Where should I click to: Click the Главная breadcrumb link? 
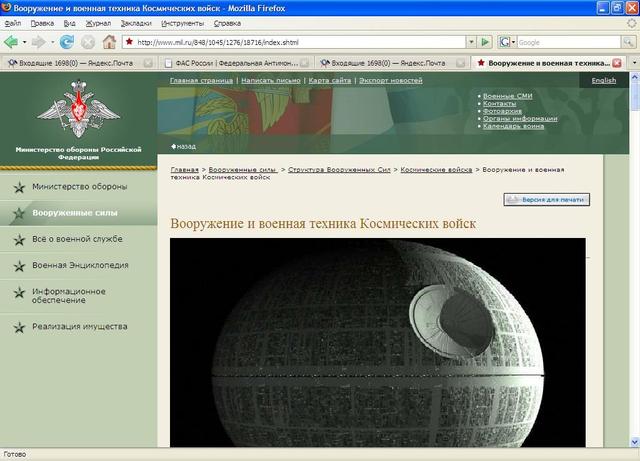[x=184, y=169]
